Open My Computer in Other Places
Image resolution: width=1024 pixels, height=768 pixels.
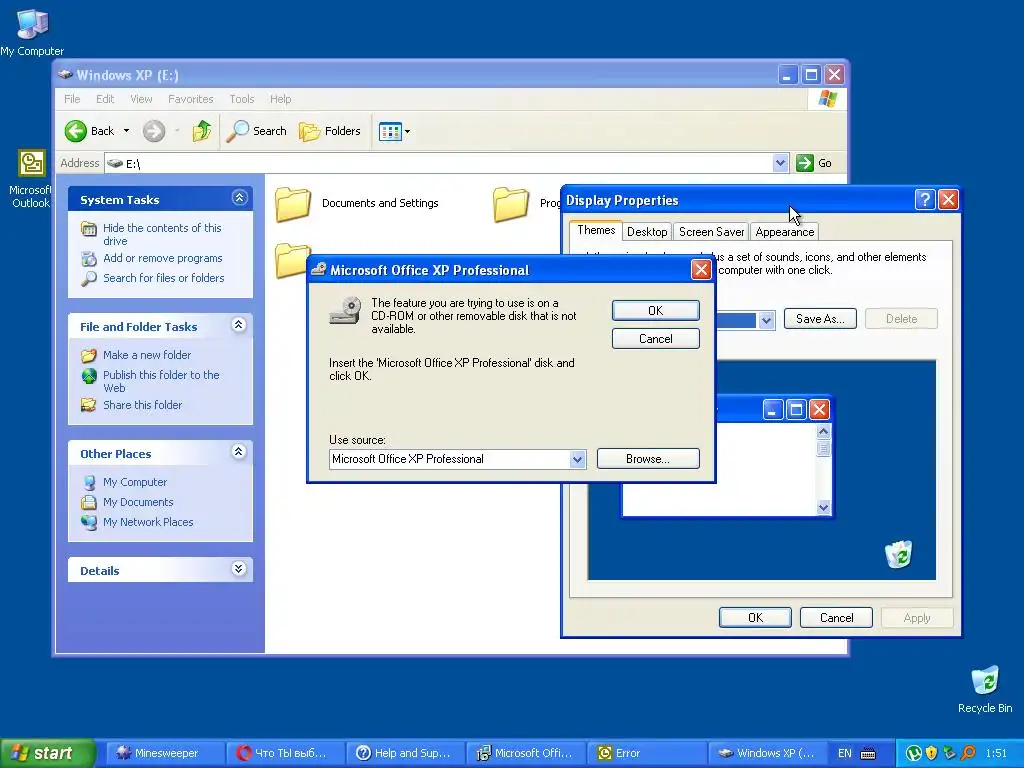coord(135,483)
